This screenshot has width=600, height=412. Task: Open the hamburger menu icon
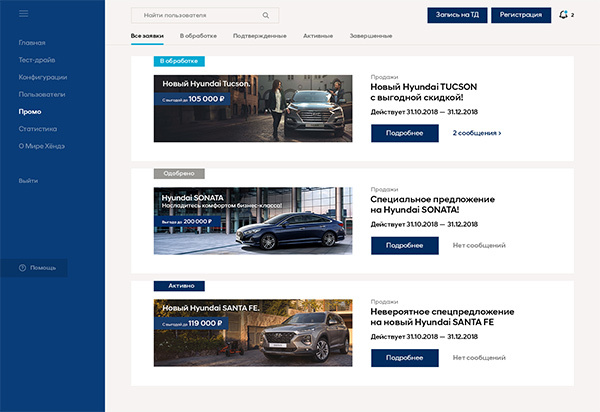click(x=23, y=14)
